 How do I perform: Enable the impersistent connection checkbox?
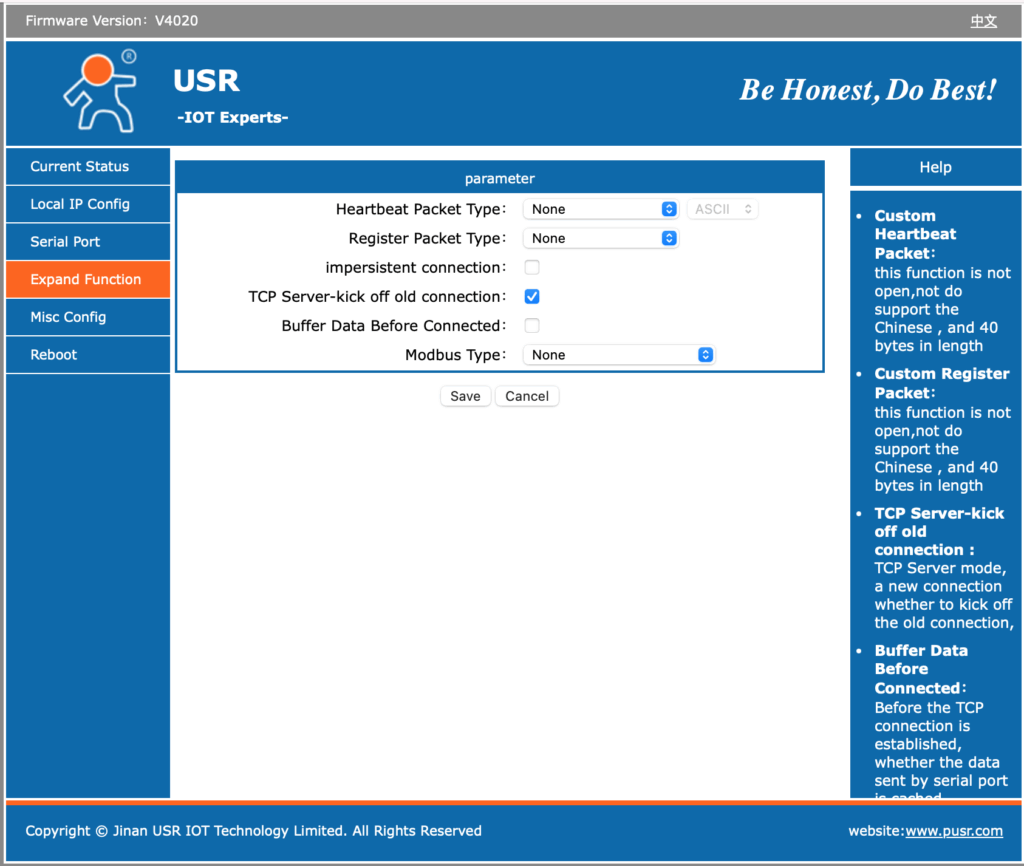(532, 268)
